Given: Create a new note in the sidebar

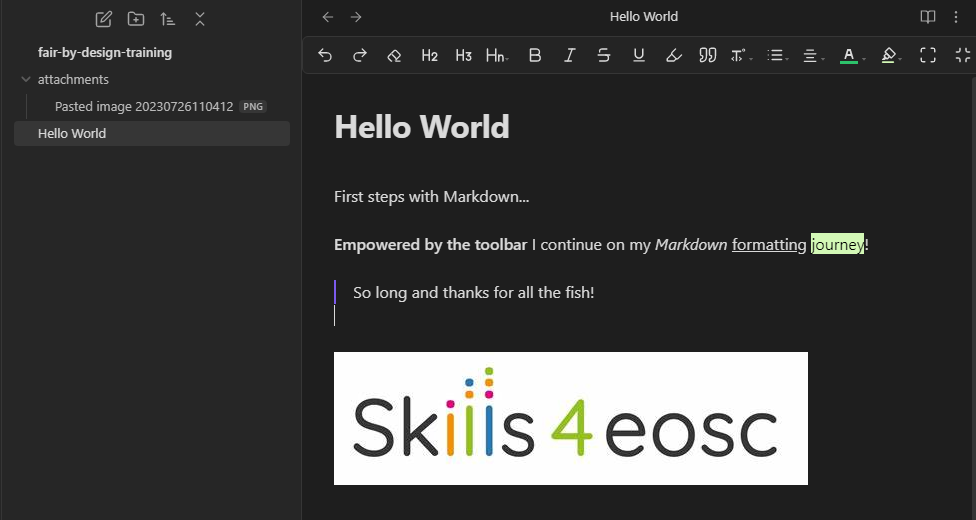Looking at the screenshot, I should tap(103, 19).
